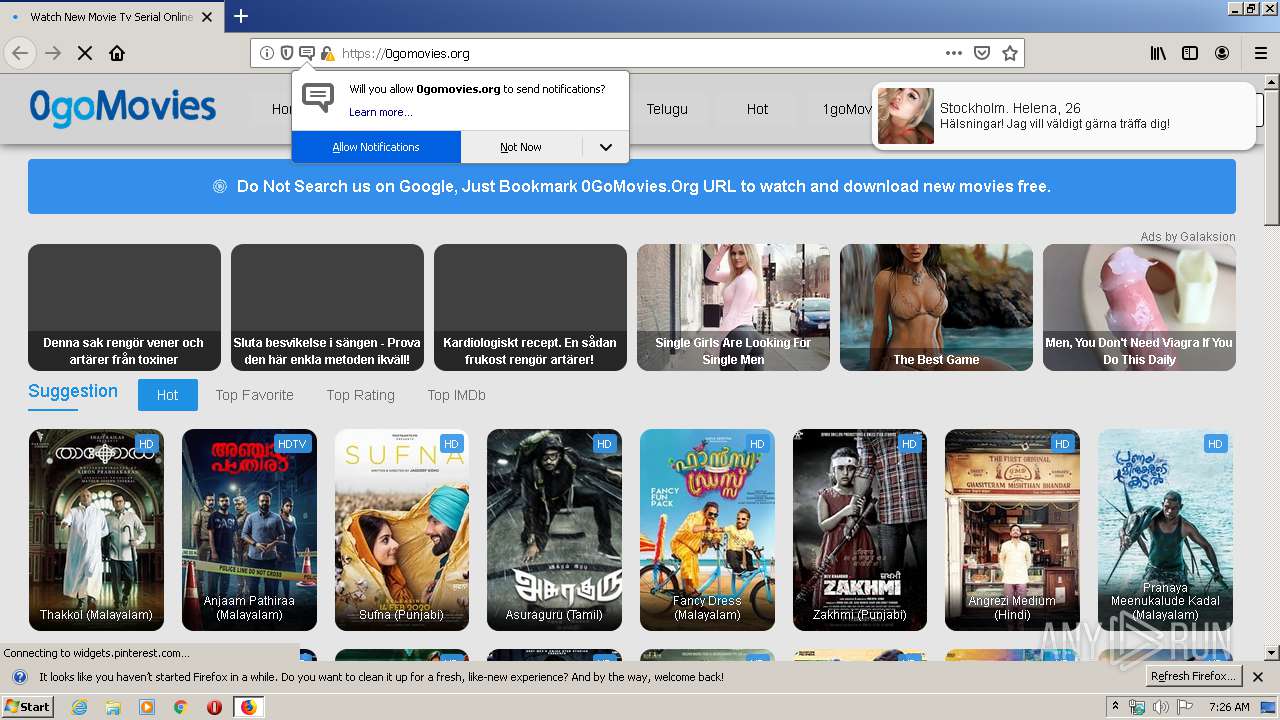Open the 0goMovies site logo
The image size is (1280, 720).
(122, 107)
